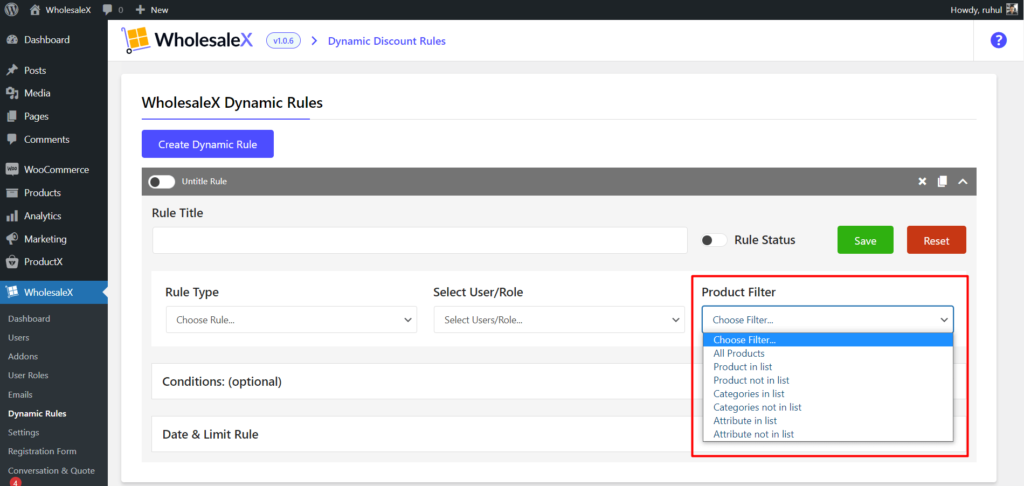Open the comments bubble icon in admin bar
This screenshot has width=1024, height=486.
(x=107, y=10)
